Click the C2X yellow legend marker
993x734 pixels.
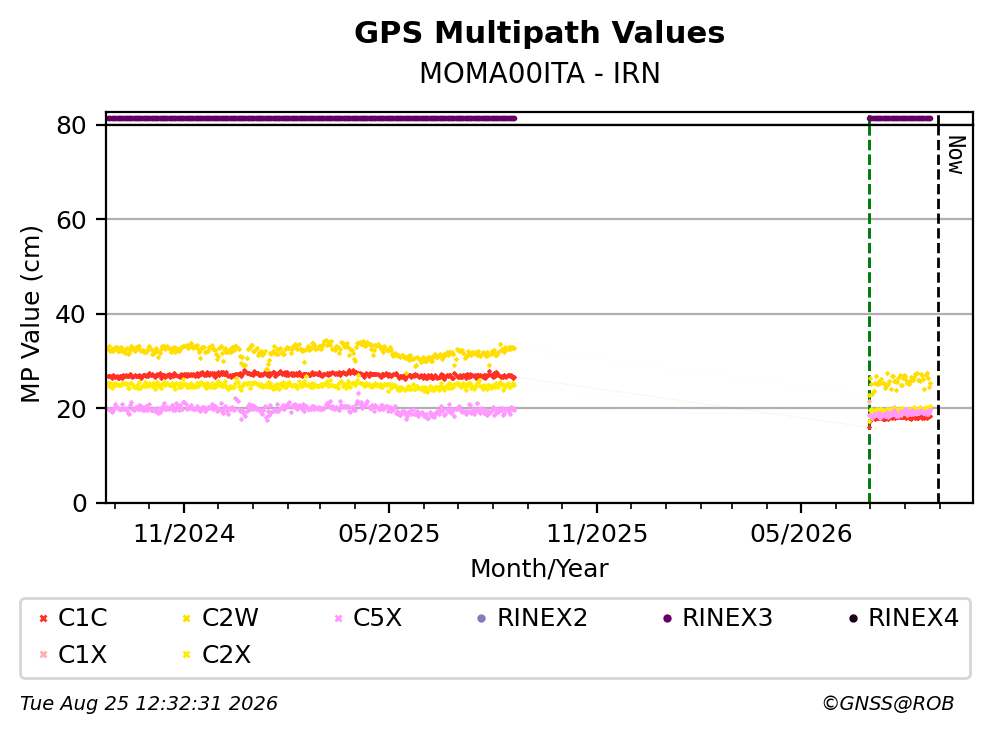pos(186,655)
